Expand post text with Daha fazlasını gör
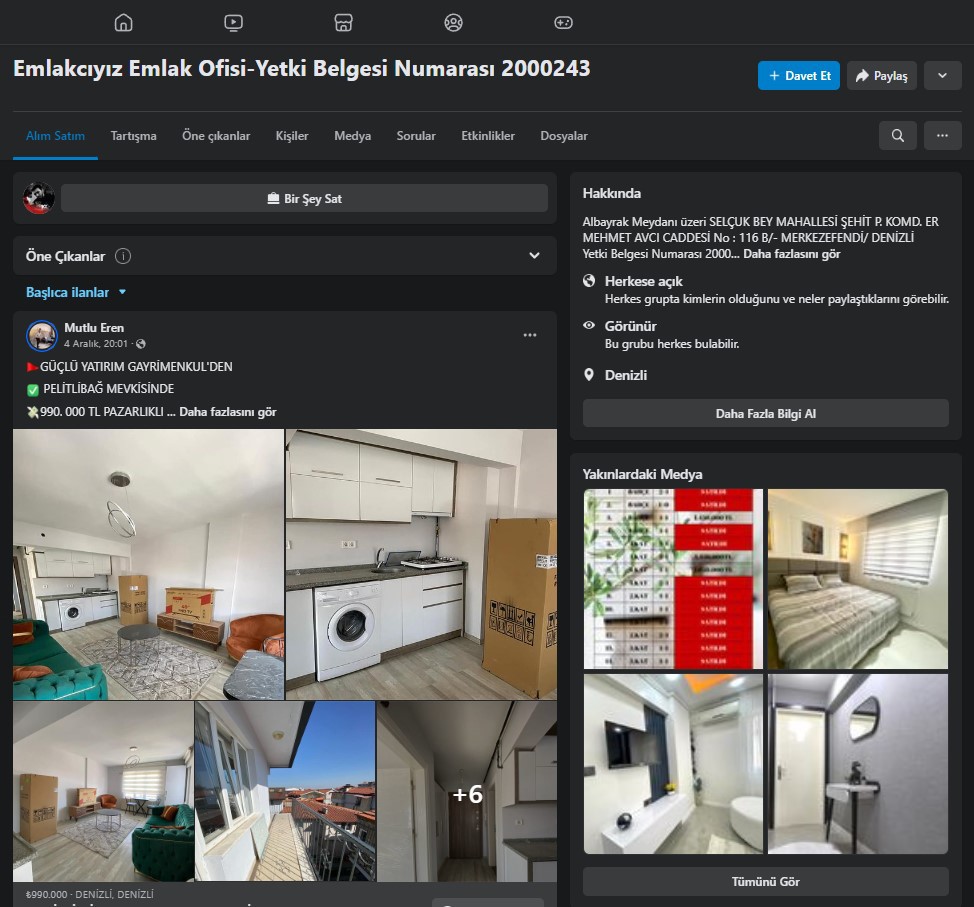The height and width of the screenshot is (907, 974). coord(228,411)
